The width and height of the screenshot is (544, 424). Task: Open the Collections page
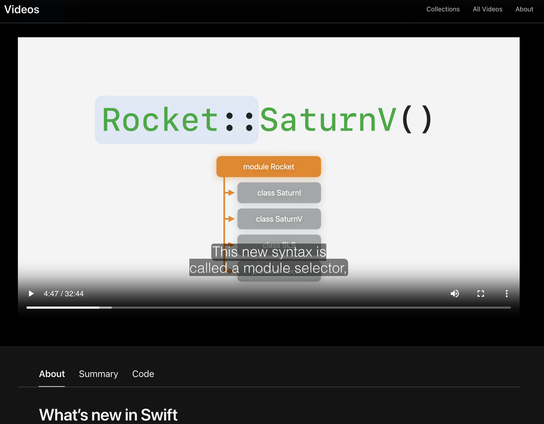443,9
